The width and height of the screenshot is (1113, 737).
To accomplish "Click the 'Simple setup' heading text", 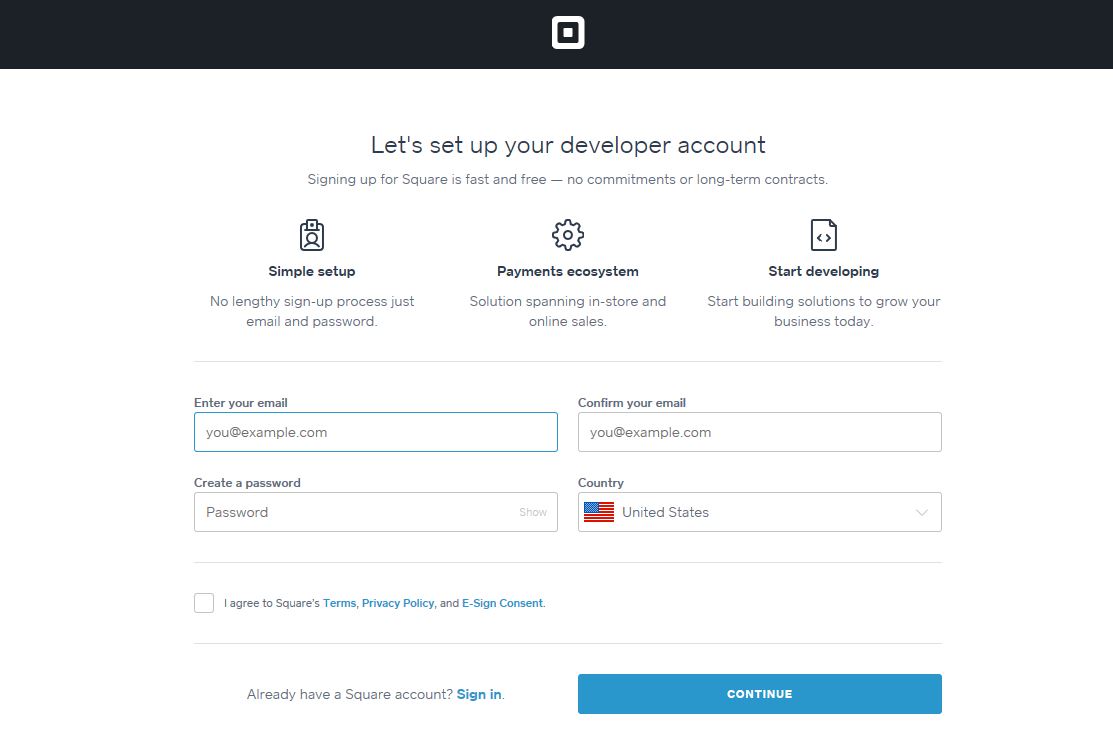I will point(312,271).
